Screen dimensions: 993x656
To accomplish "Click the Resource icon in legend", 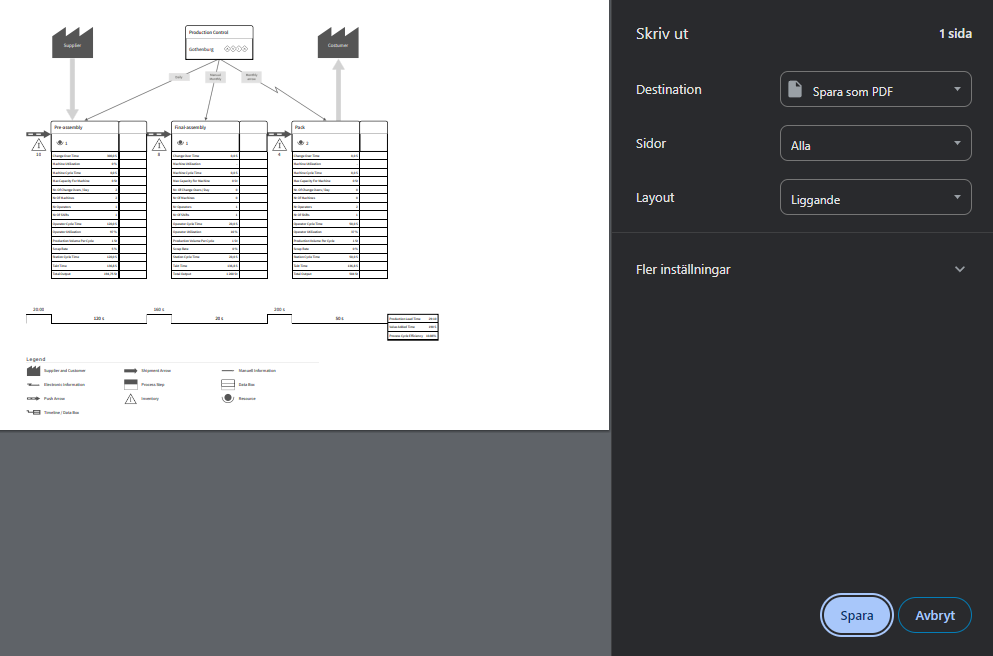I will 228,398.
